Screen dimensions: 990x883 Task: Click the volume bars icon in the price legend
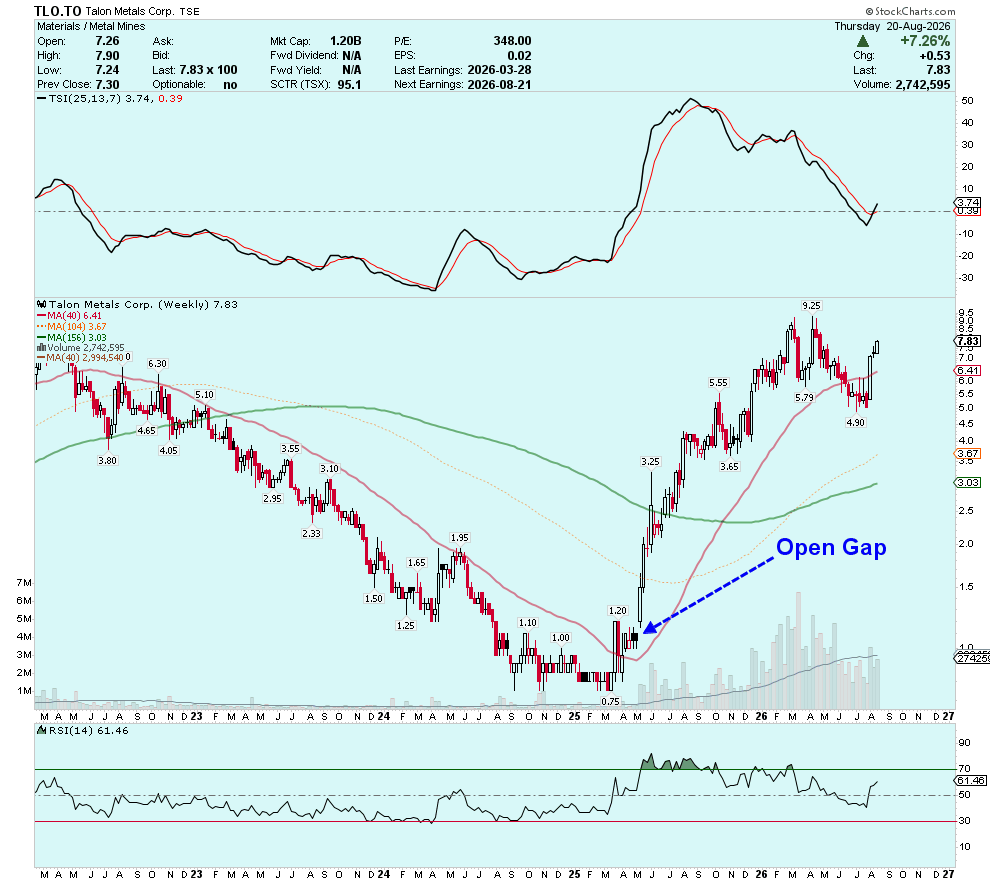pos(41,347)
